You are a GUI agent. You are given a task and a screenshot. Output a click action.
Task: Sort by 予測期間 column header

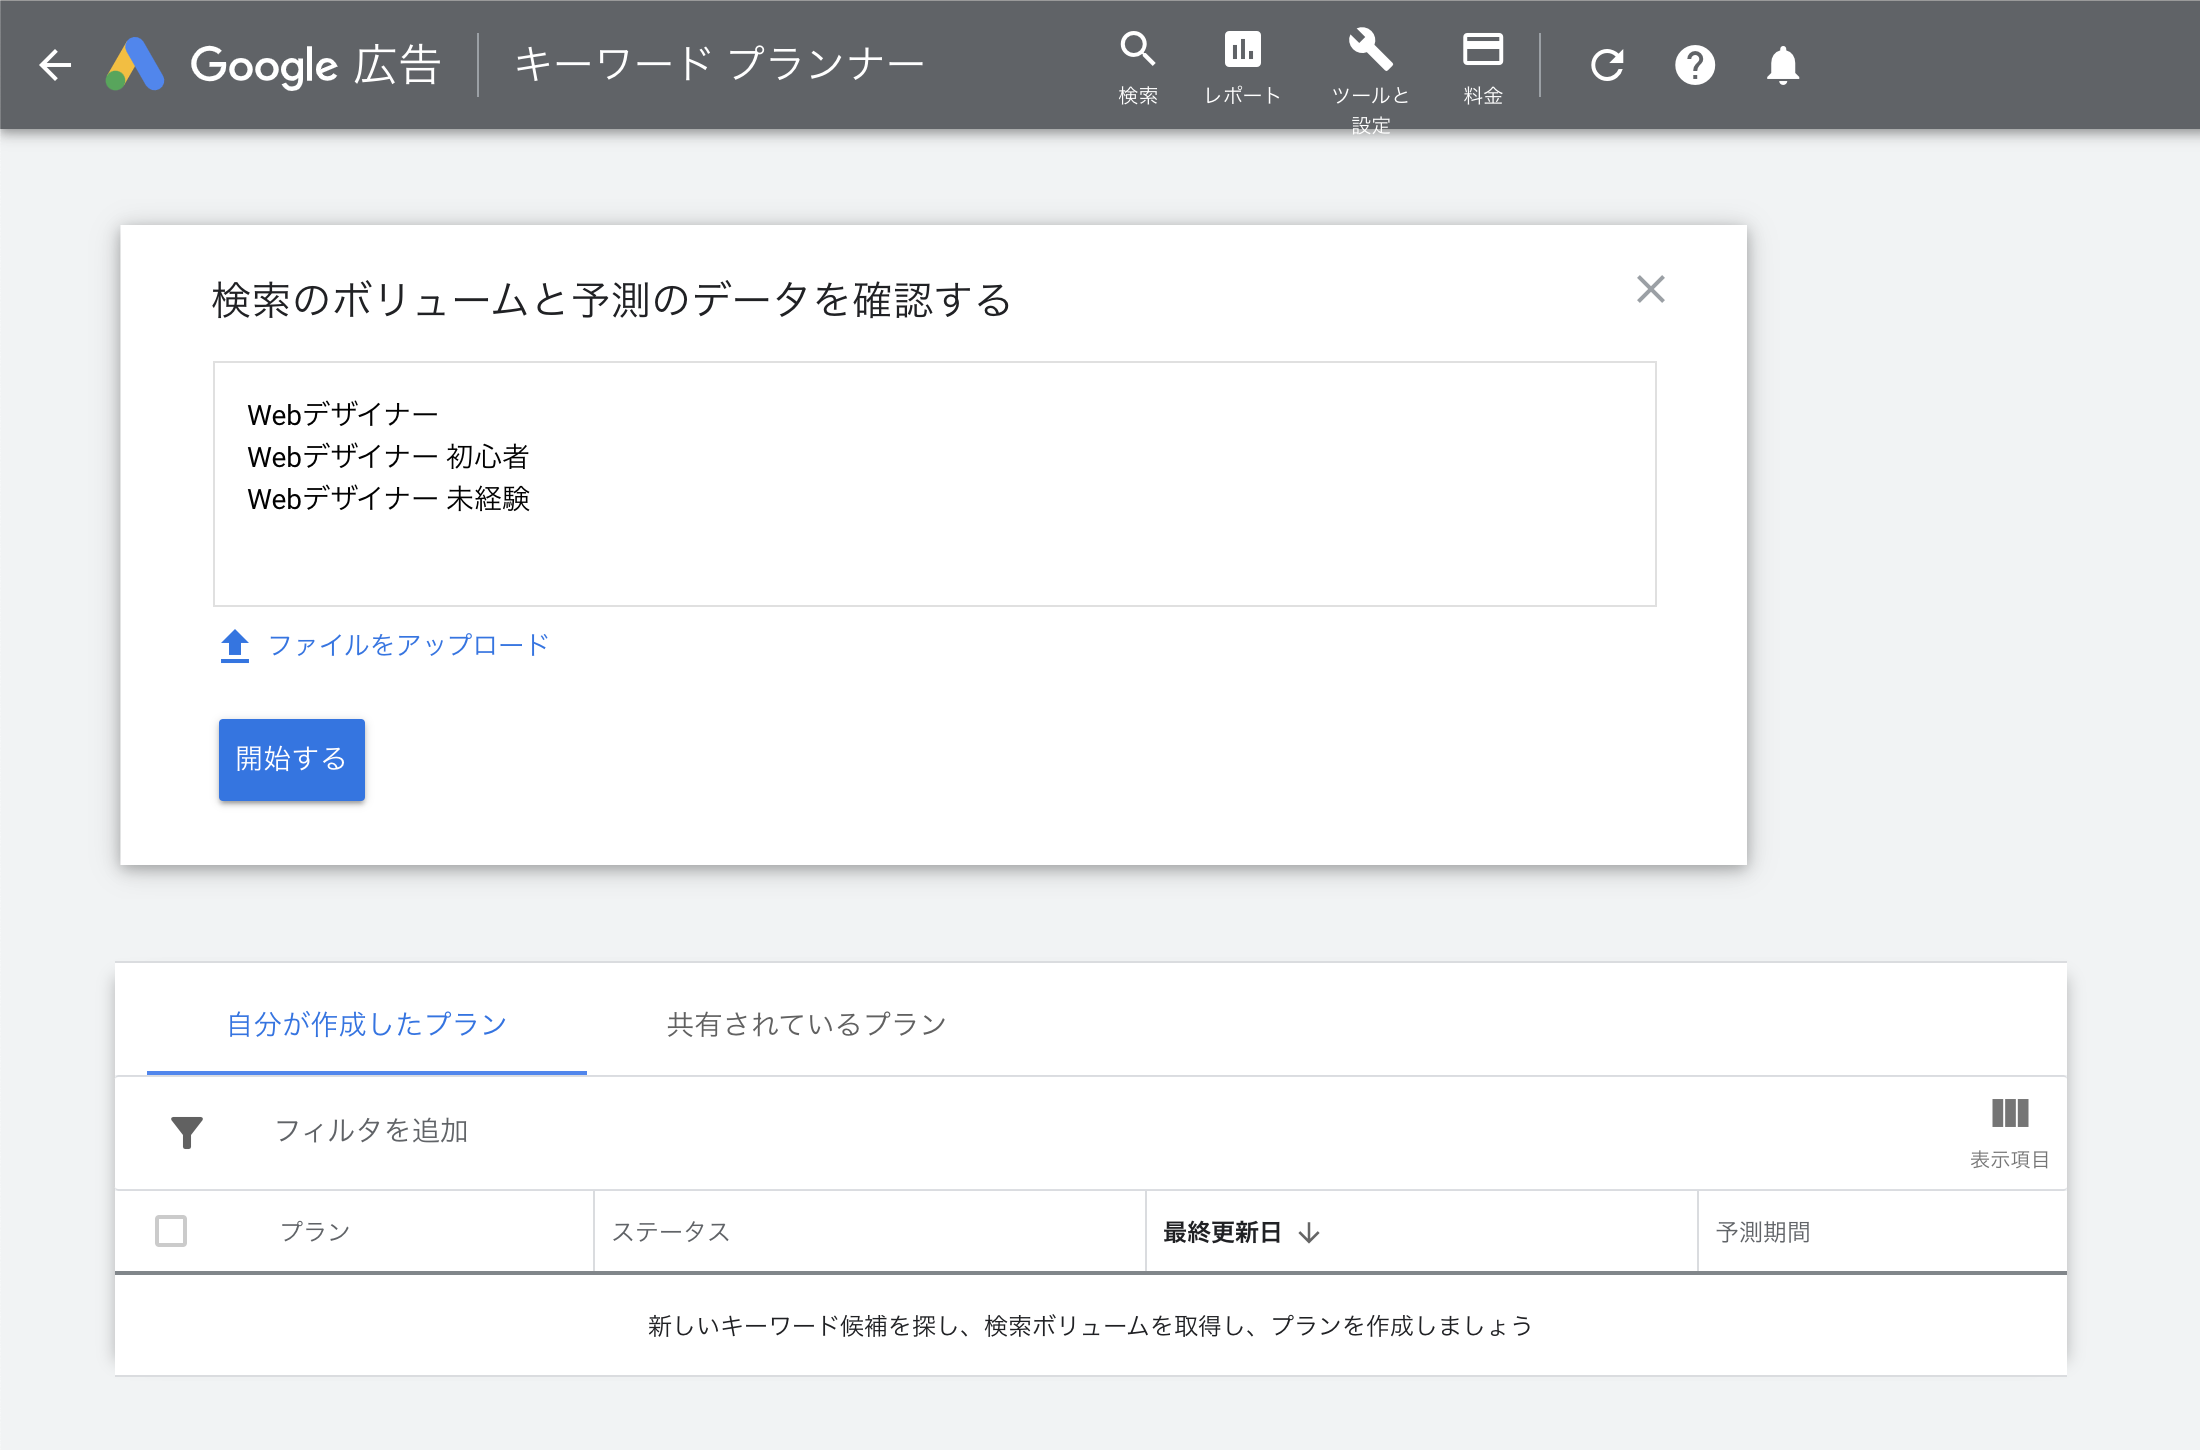pyautogui.click(x=1763, y=1232)
